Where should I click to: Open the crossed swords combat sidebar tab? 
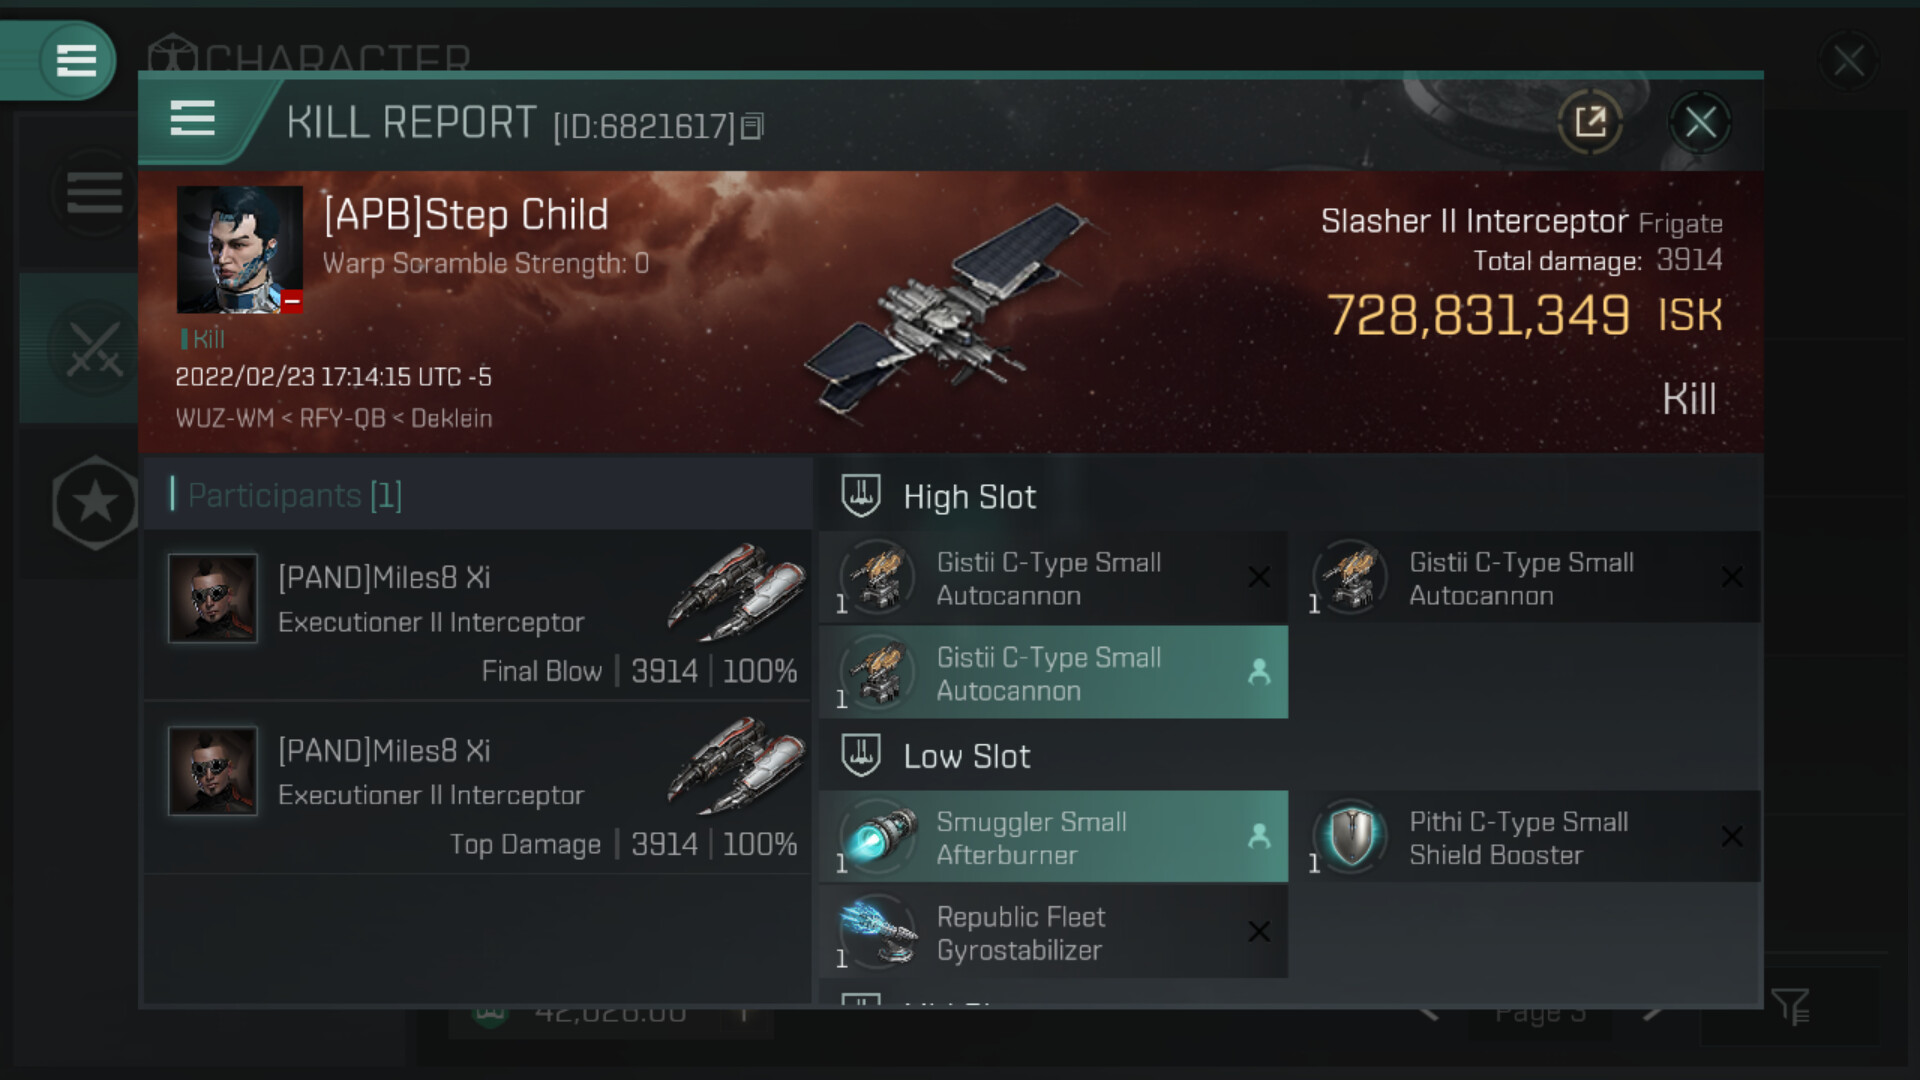tap(94, 349)
